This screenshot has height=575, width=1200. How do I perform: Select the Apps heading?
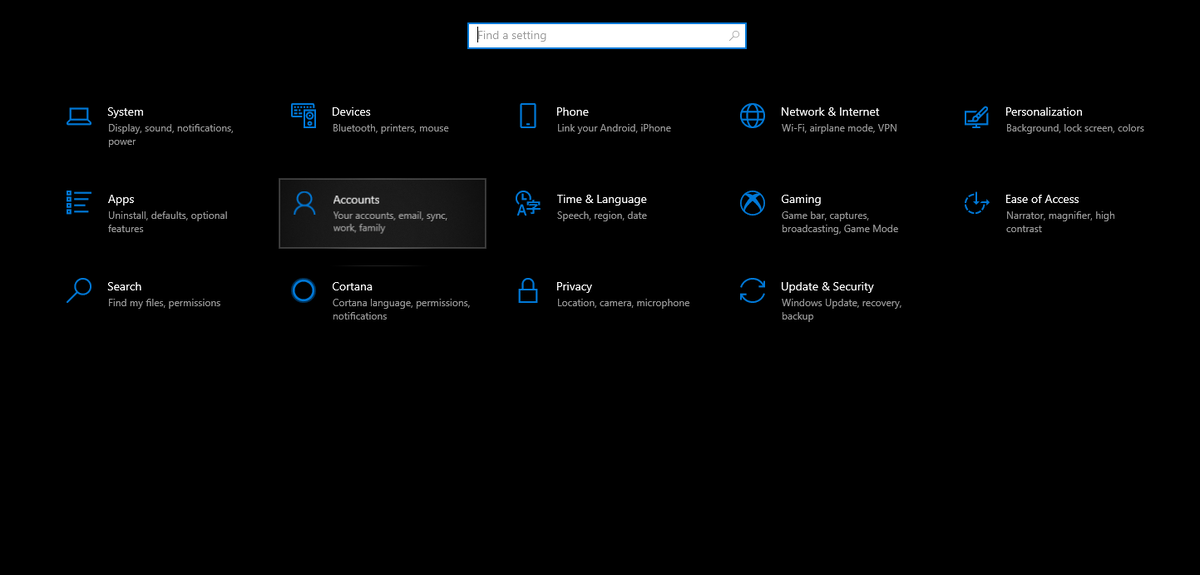(x=121, y=199)
